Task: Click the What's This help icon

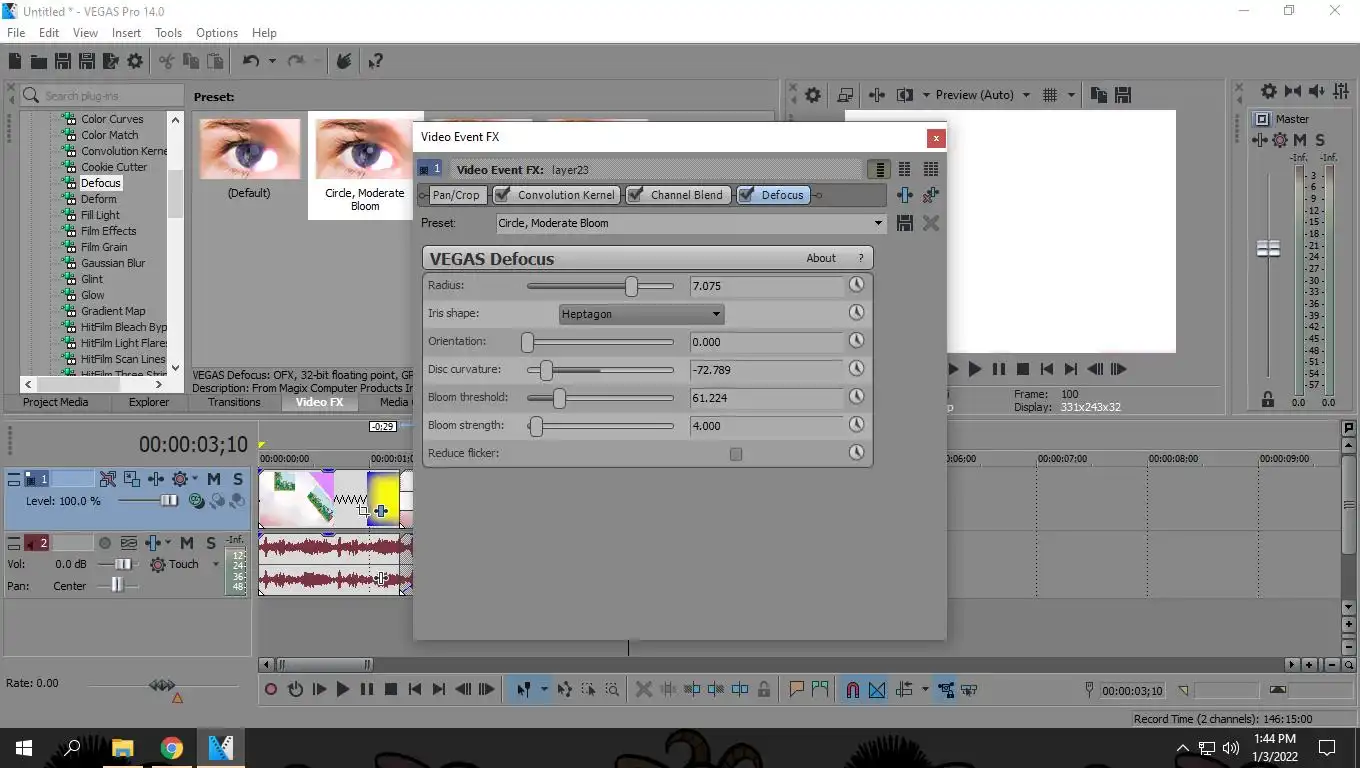Action: (x=375, y=61)
